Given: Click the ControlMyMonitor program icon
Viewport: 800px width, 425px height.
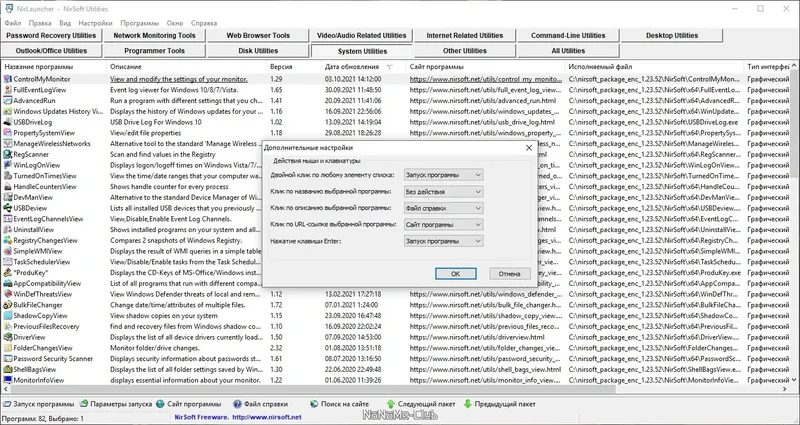Looking at the screenshot, I should 7,79.
